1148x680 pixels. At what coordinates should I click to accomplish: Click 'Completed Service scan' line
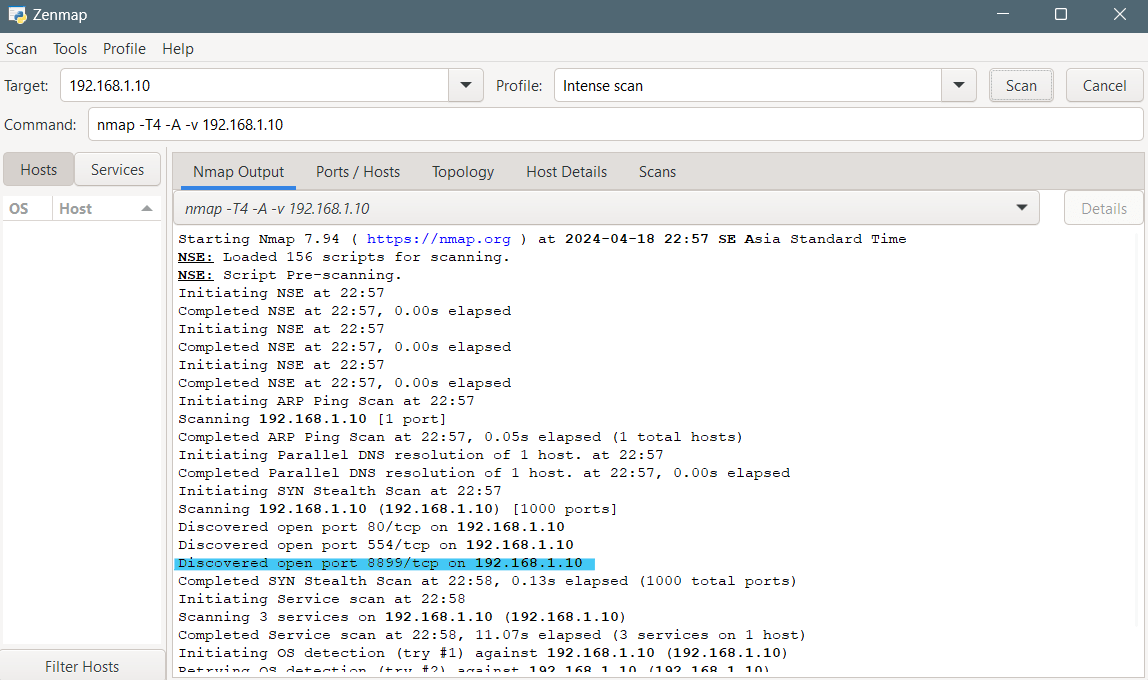491,635
